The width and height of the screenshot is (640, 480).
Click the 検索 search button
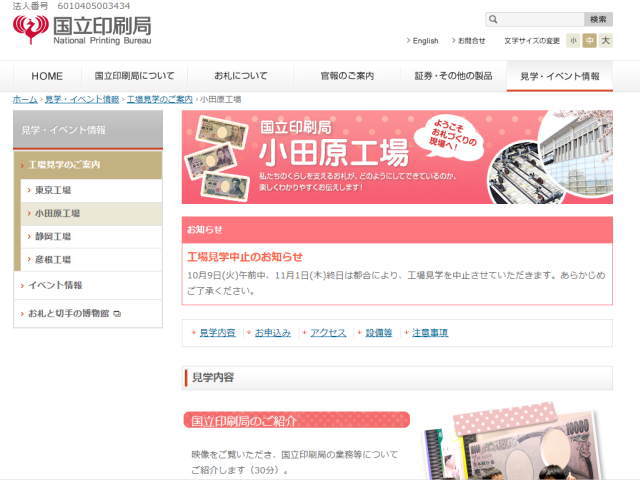(598, 19)
